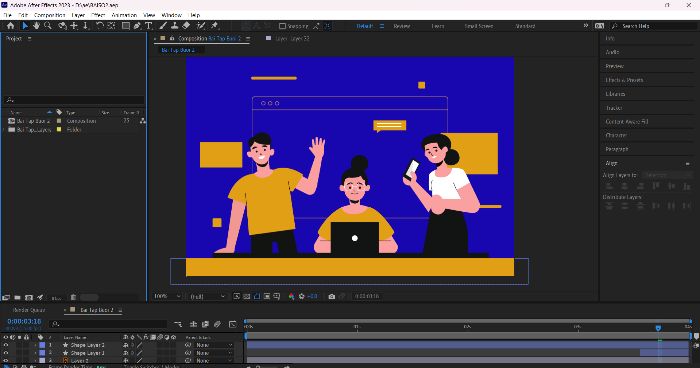Click the +0.0 exposure value below viewer
The width and height of the screenshot is (700, 368).
[312, 296]
